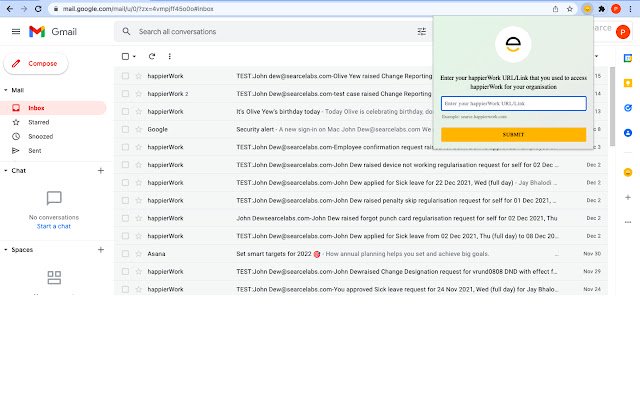Open the select dropdown arrow next to select-all
Viewport: 640px width, 400px height.
click(x=134, y=56)
